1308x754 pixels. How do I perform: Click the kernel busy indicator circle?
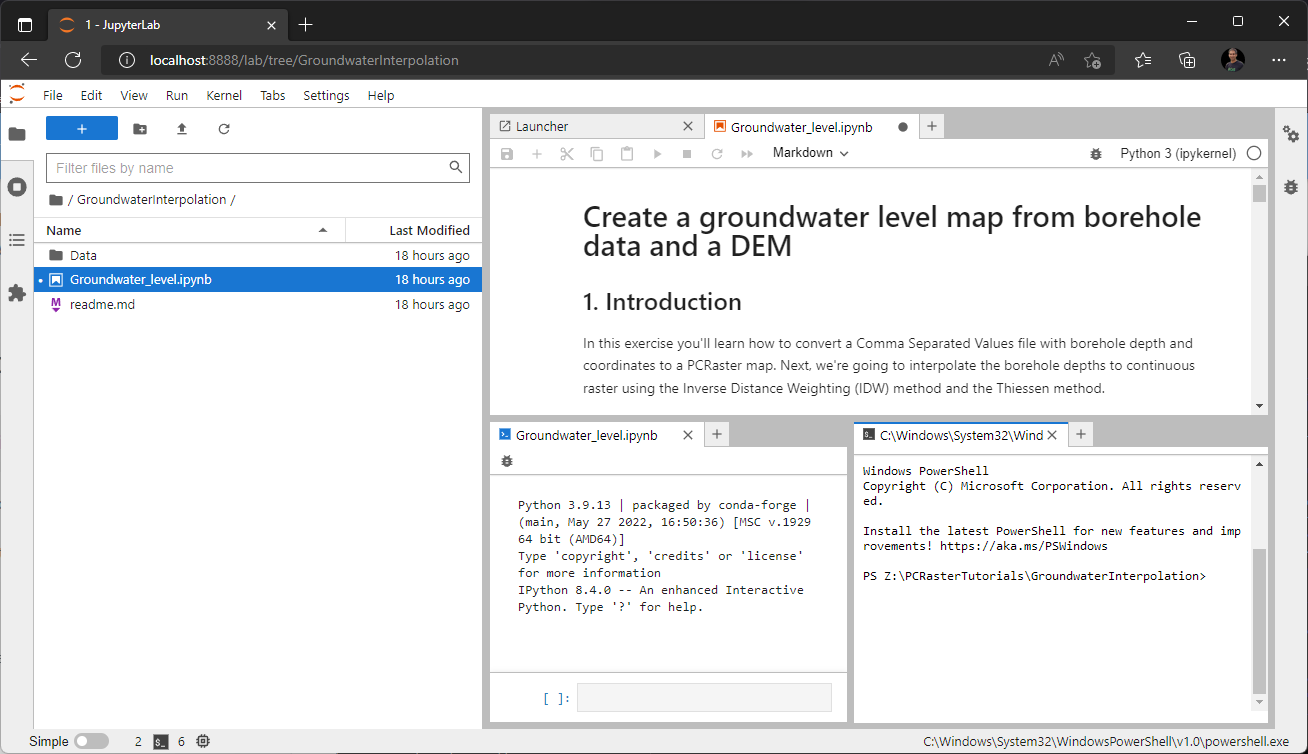(x=1255, y=153)
